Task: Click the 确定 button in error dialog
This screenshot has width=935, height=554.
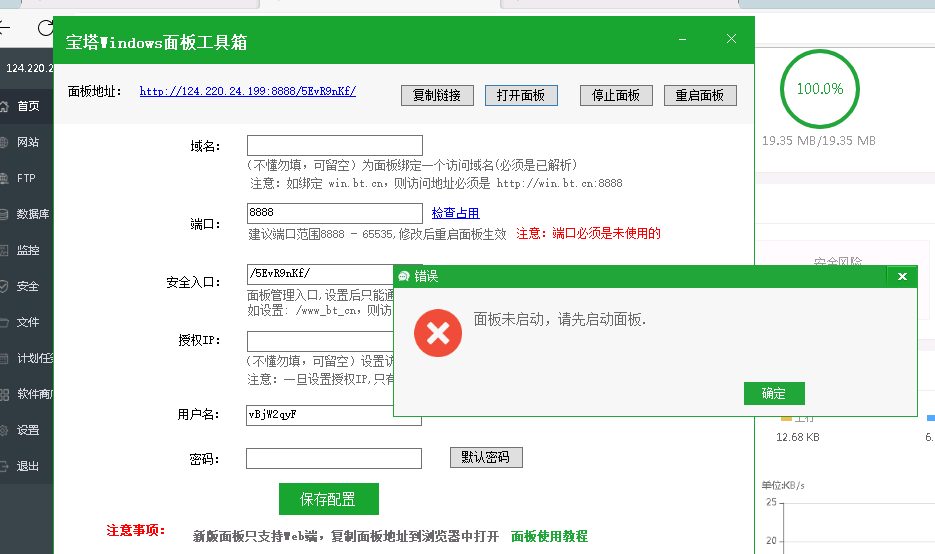Action: [774, 394]
